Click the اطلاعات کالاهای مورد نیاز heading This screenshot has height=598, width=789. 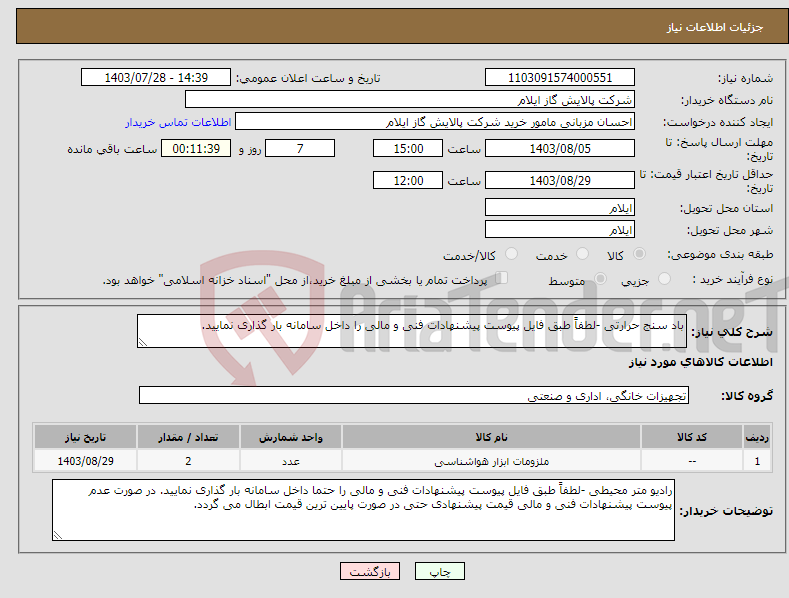click(700, 362)
